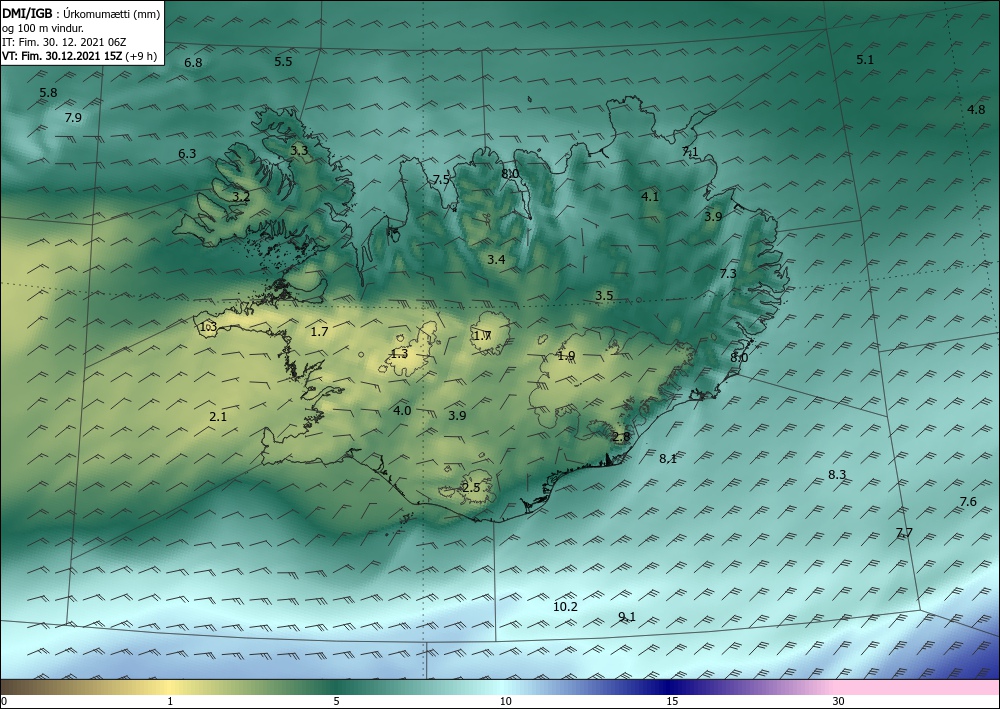Click the color scale label 1
The height and width of the screenshot is (709, 1000).
tap(170, 702)
